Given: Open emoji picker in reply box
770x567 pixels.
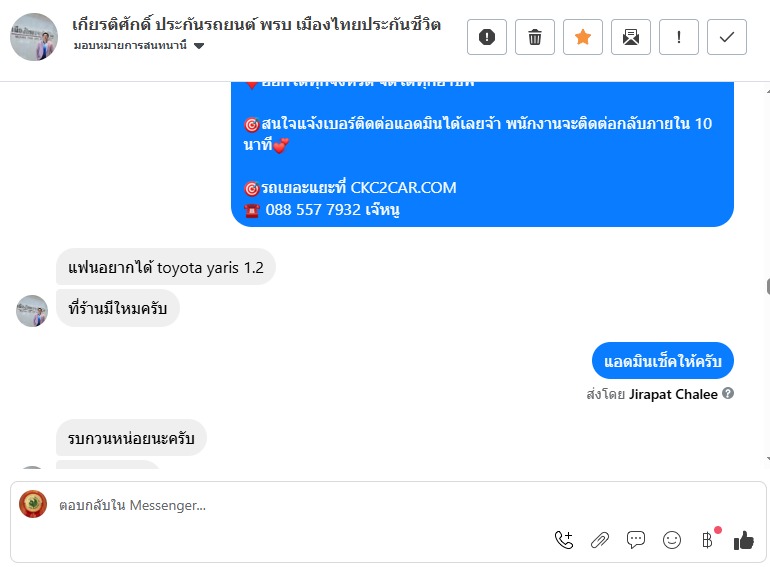Looking at the screenshot, I should click(x=672, y=540).
